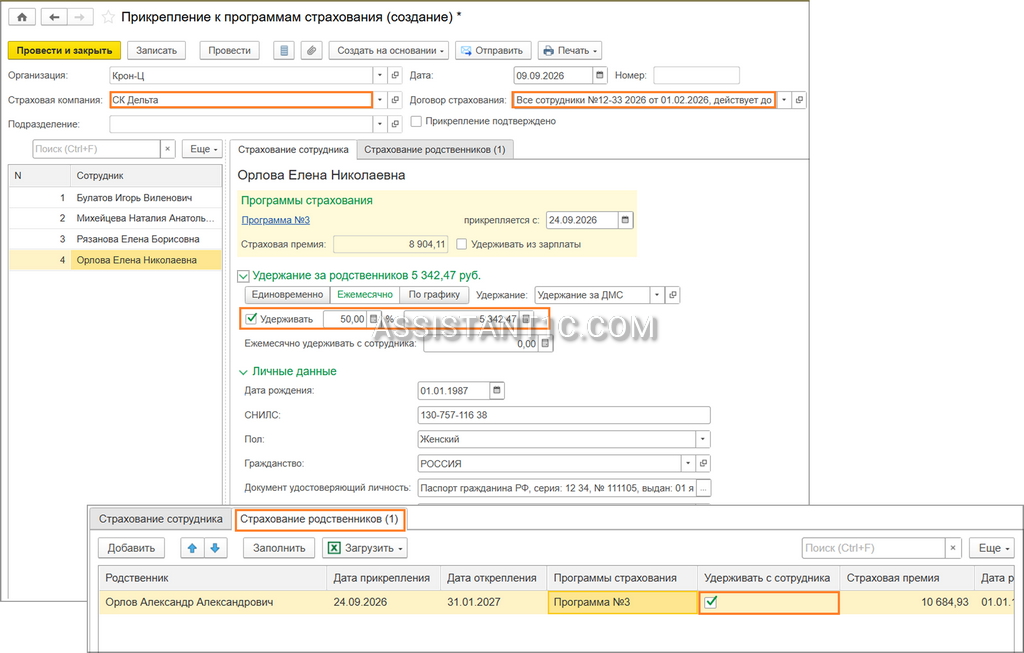Open calculator for the 50,00 percent field
The image size is (1024, 653).
tap(374, 319)
